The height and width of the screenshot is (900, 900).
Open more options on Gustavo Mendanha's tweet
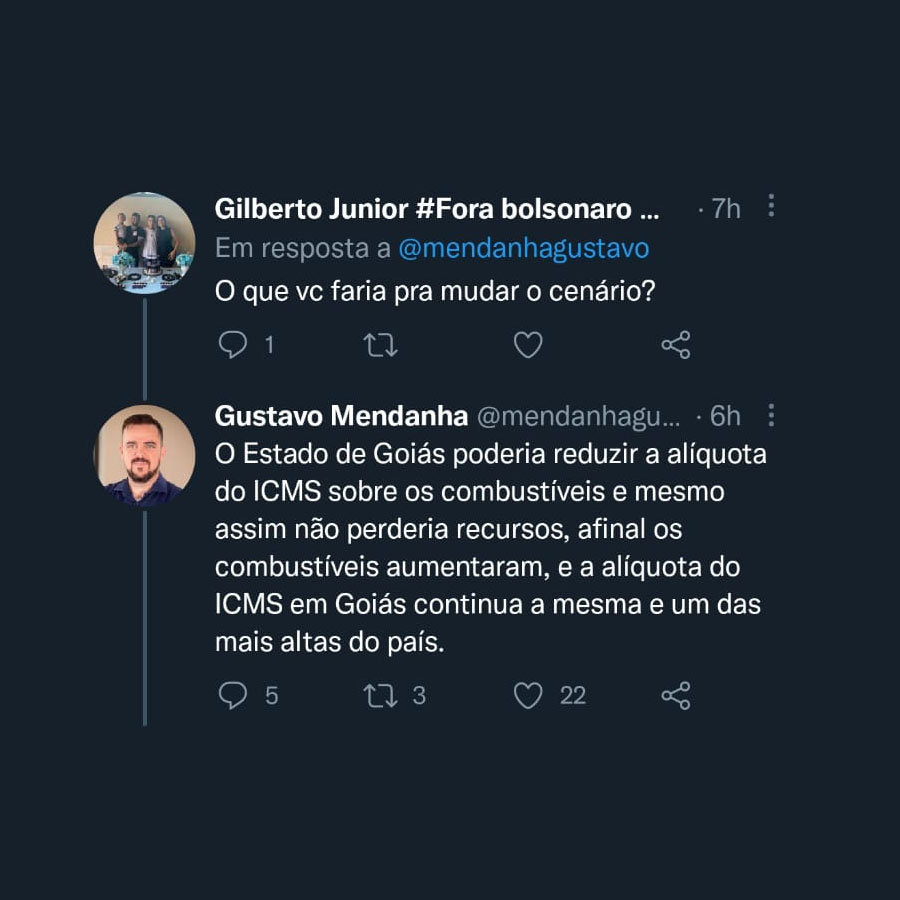tap(771, 415)
